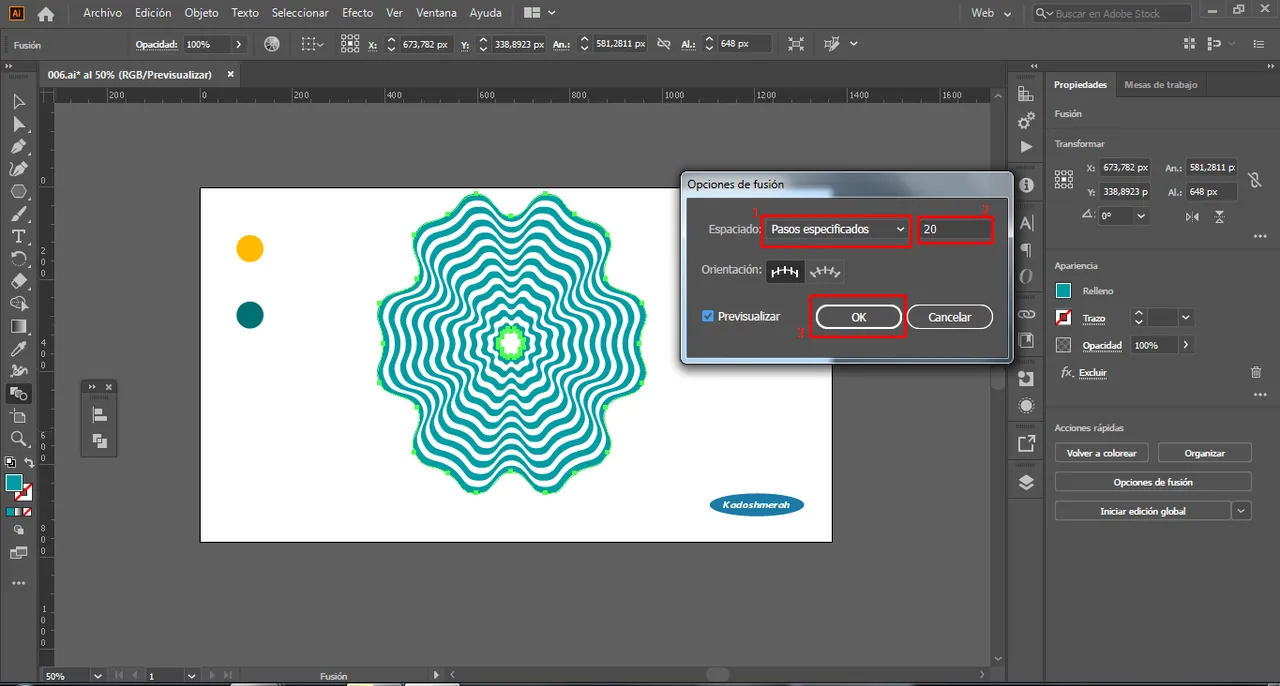This screenshot has height=686, width=1280.
Task: Open the arrange documents dropdown
Action: coord(540,13)
